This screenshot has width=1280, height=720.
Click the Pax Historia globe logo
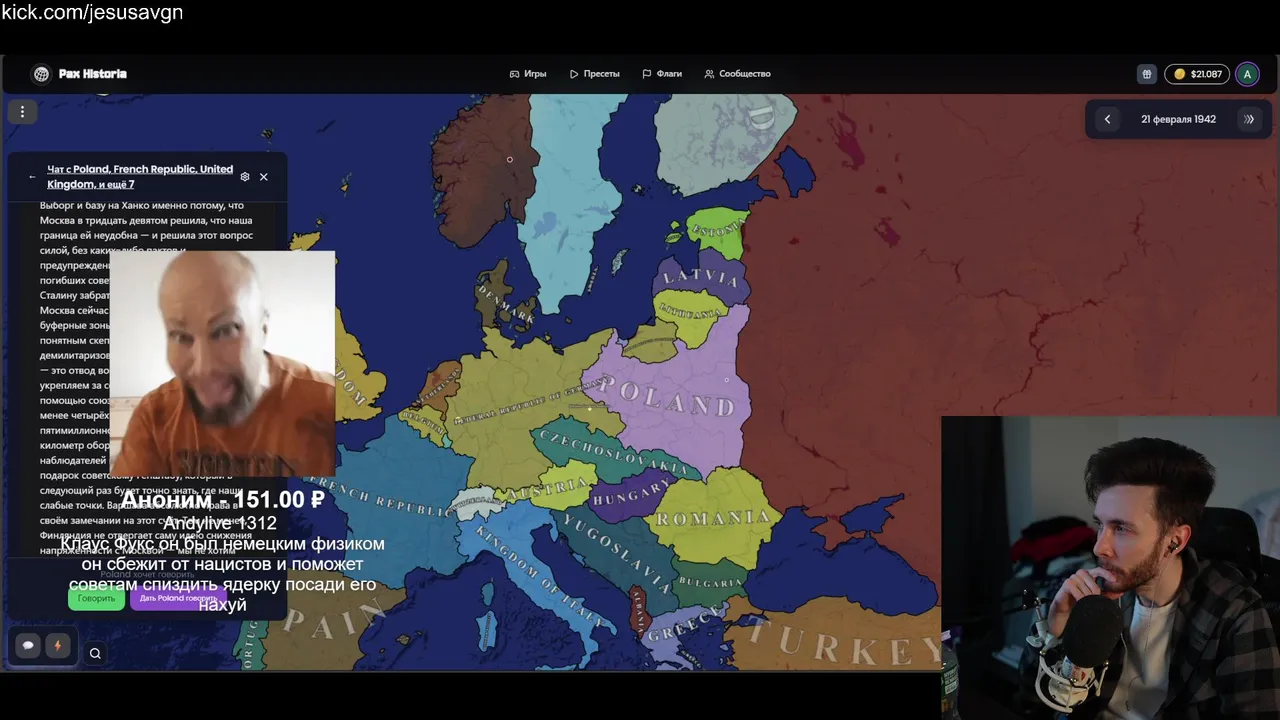click(x=41, y=74)
